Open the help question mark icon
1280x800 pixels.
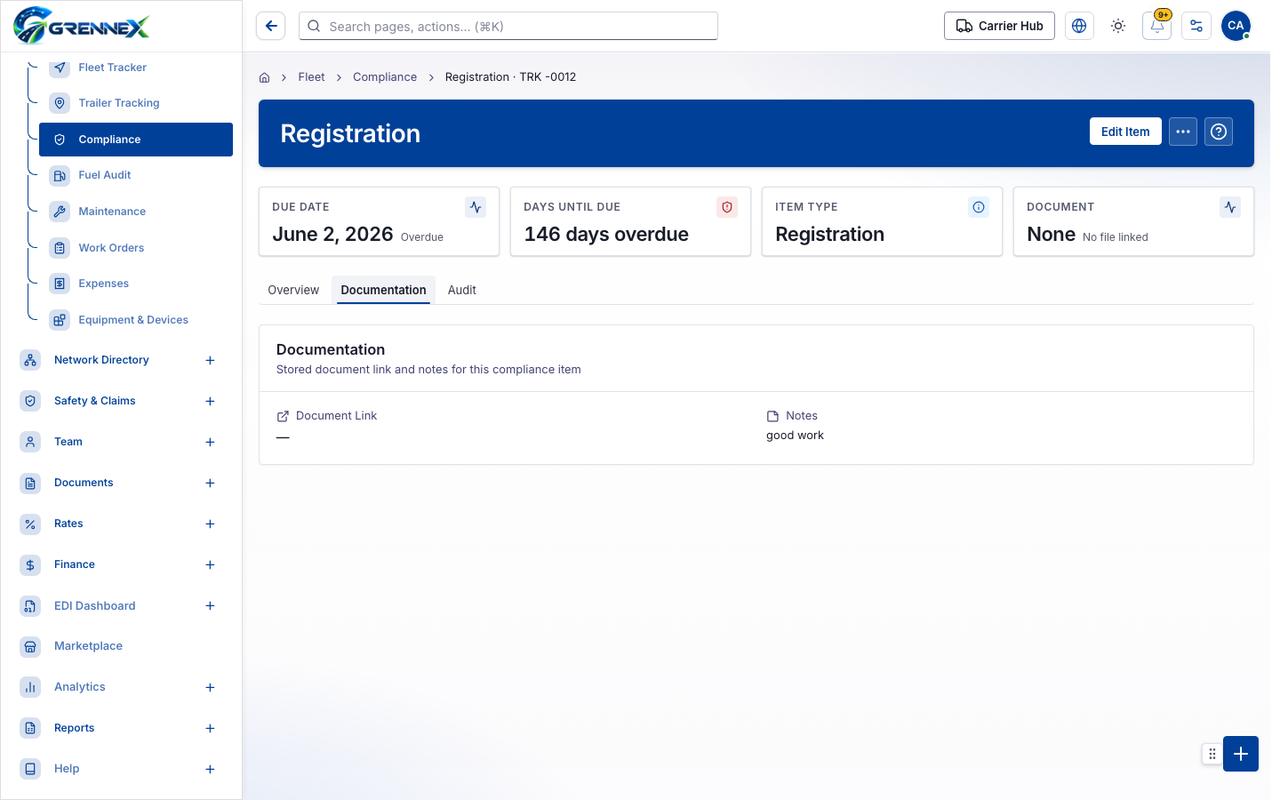pos(1219,132)
